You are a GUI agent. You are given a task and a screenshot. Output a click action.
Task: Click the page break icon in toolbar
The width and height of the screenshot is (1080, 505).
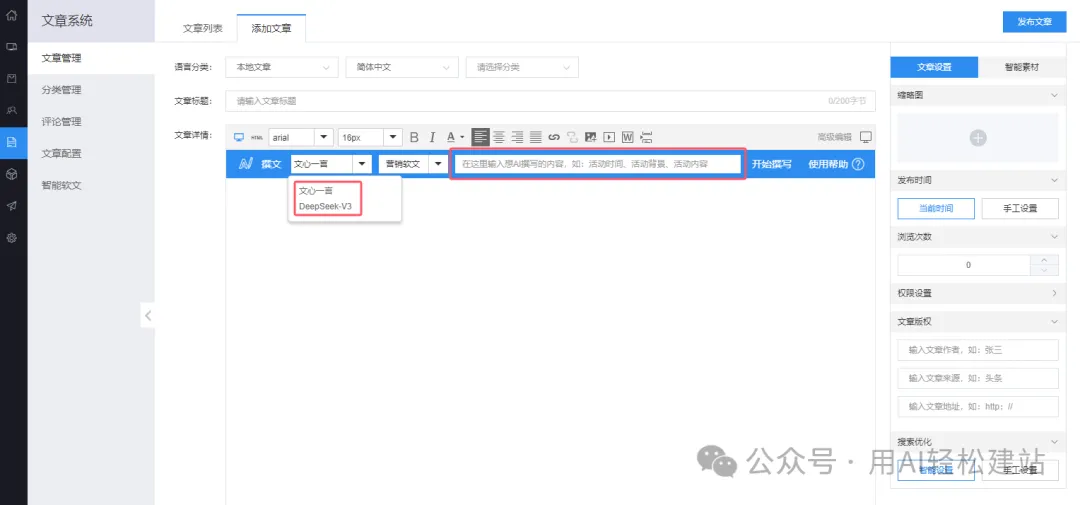coord(646,137)
